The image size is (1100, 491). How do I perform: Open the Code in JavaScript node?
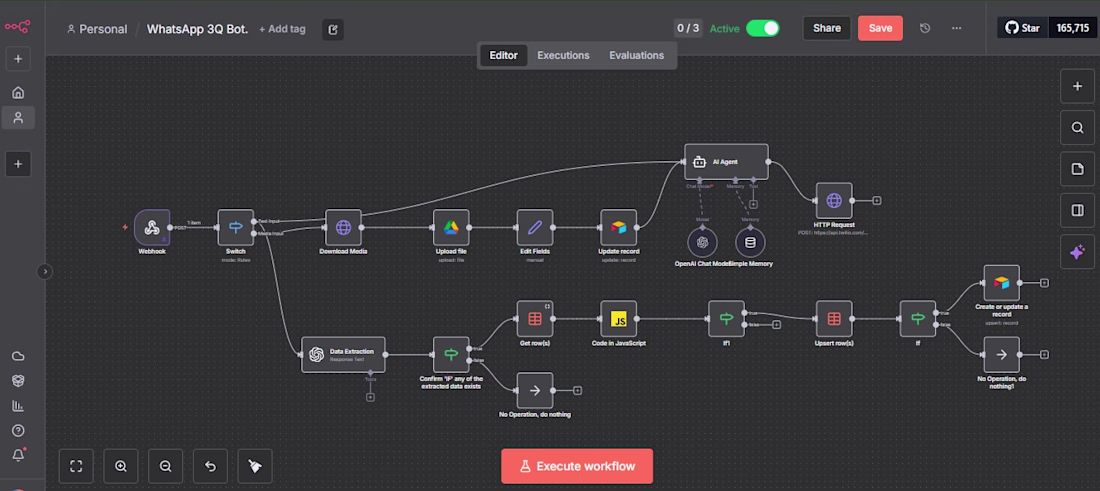click(x=618, y=318)
